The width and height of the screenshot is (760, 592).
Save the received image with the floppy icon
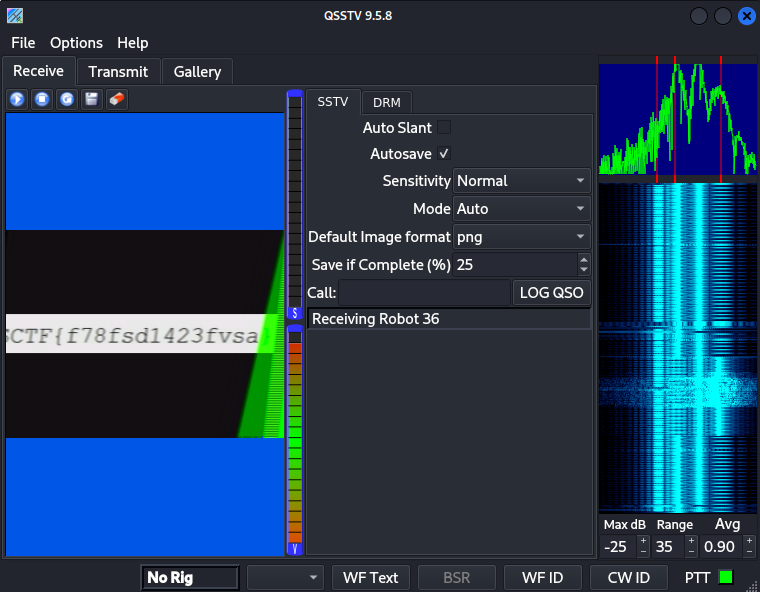click(92, 99)
